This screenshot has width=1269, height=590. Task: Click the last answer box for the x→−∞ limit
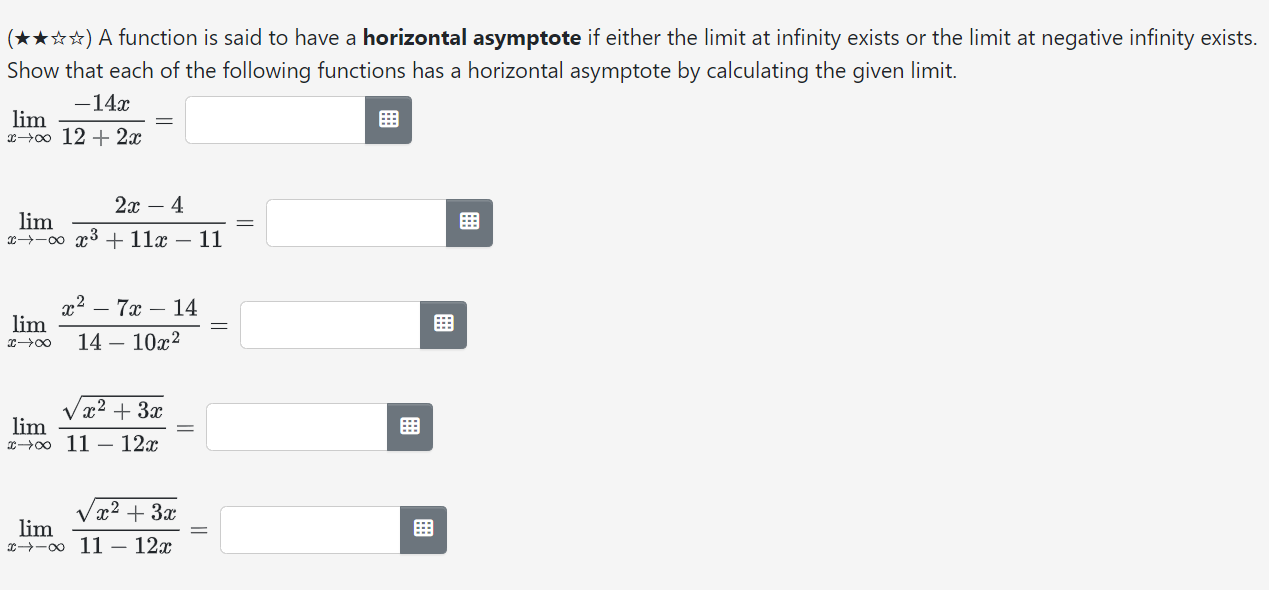tap(308, 529)
